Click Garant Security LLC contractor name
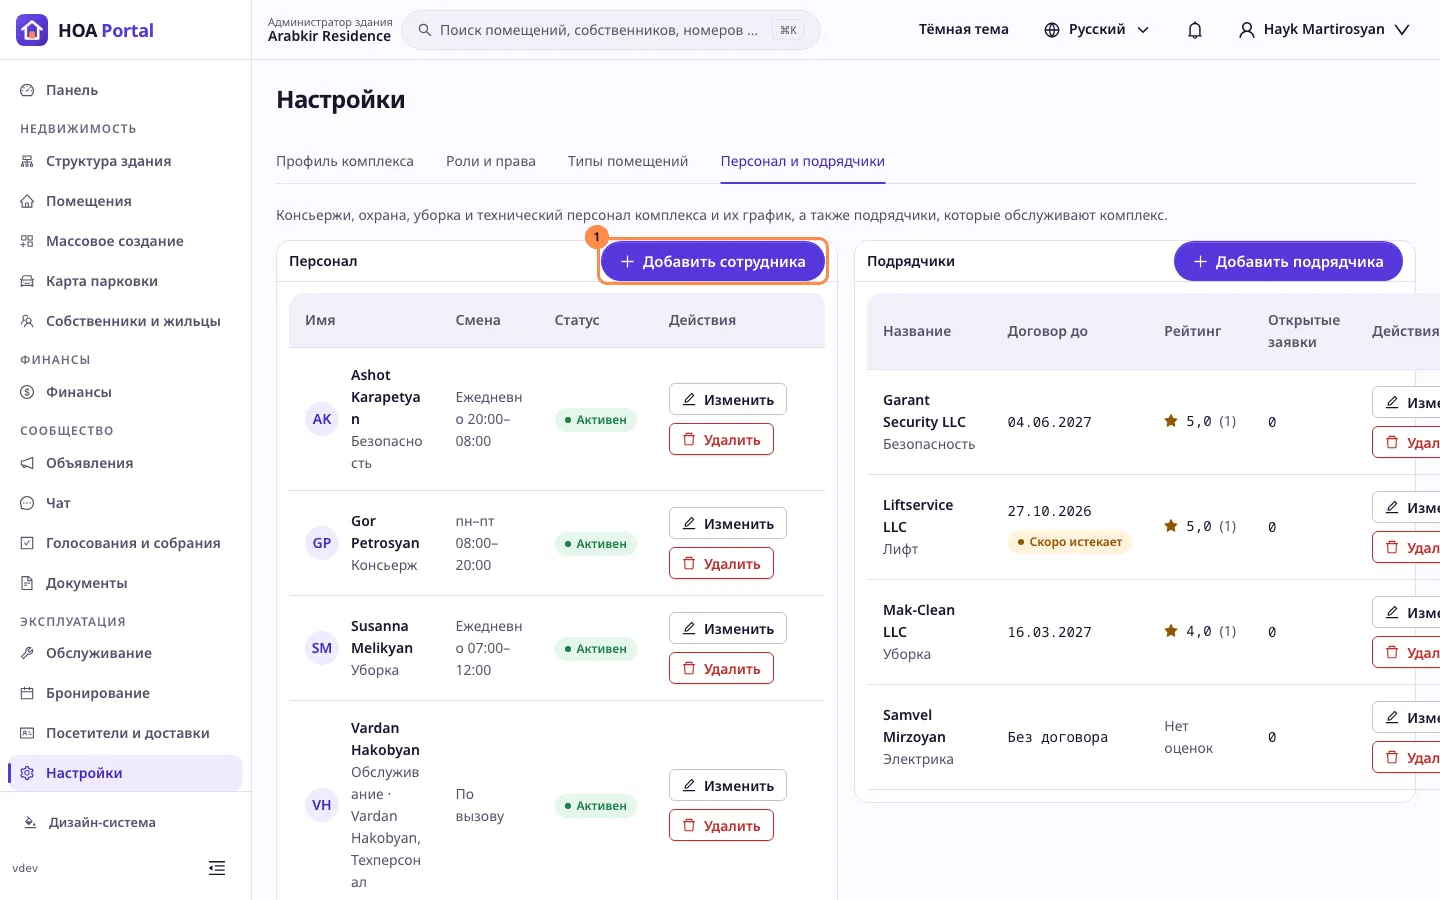The width and height of the screenshot is (1440, 900). pyautogui.click(x=924, y=411)
